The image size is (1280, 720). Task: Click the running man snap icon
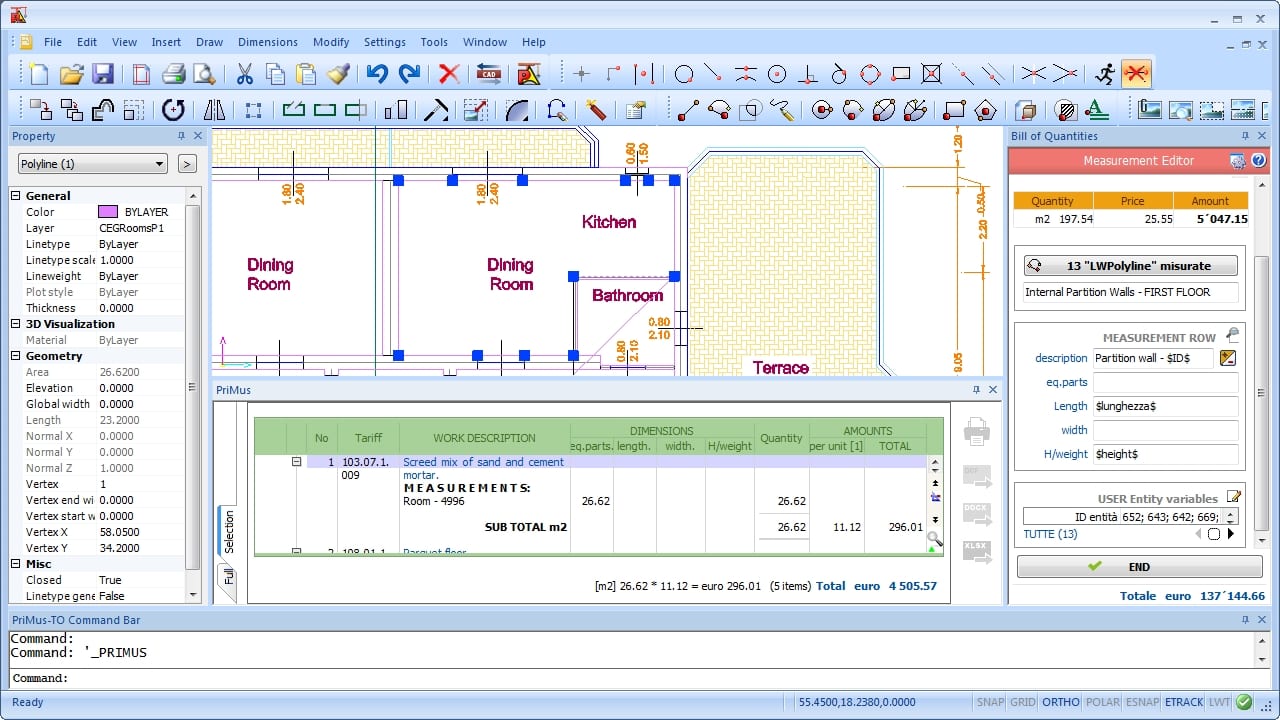click(x=1104, y=74)
